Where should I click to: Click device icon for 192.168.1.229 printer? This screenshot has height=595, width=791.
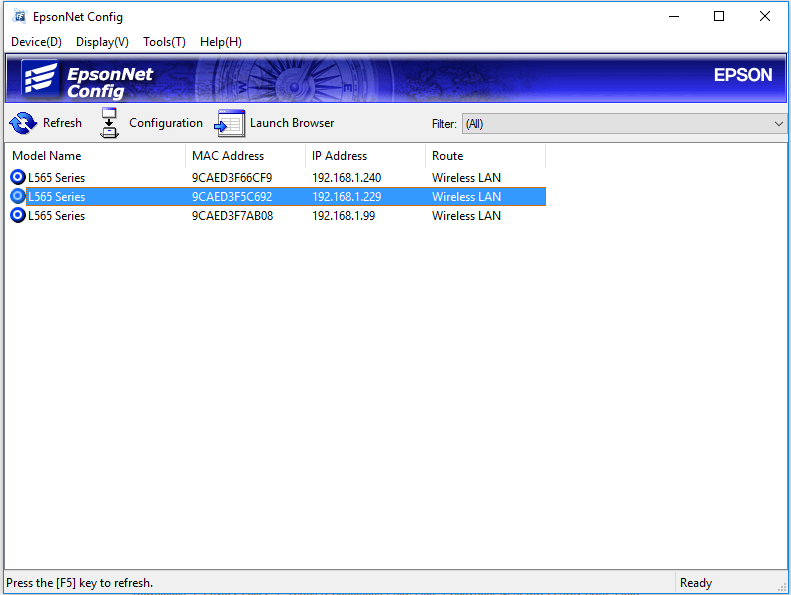18,196
